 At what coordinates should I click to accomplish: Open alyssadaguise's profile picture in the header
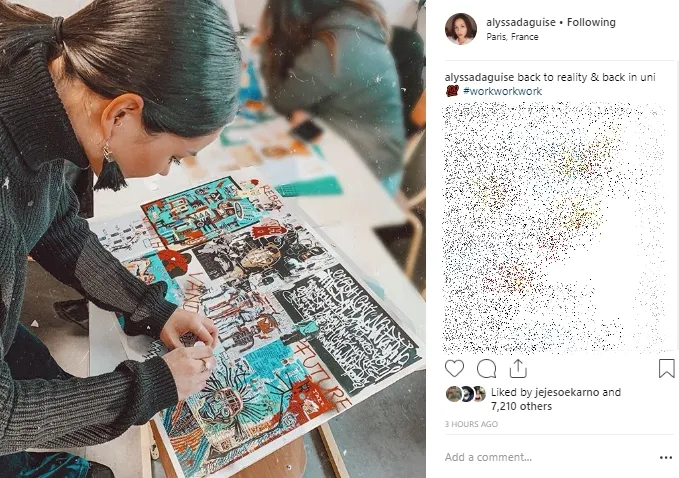[461, 29]
